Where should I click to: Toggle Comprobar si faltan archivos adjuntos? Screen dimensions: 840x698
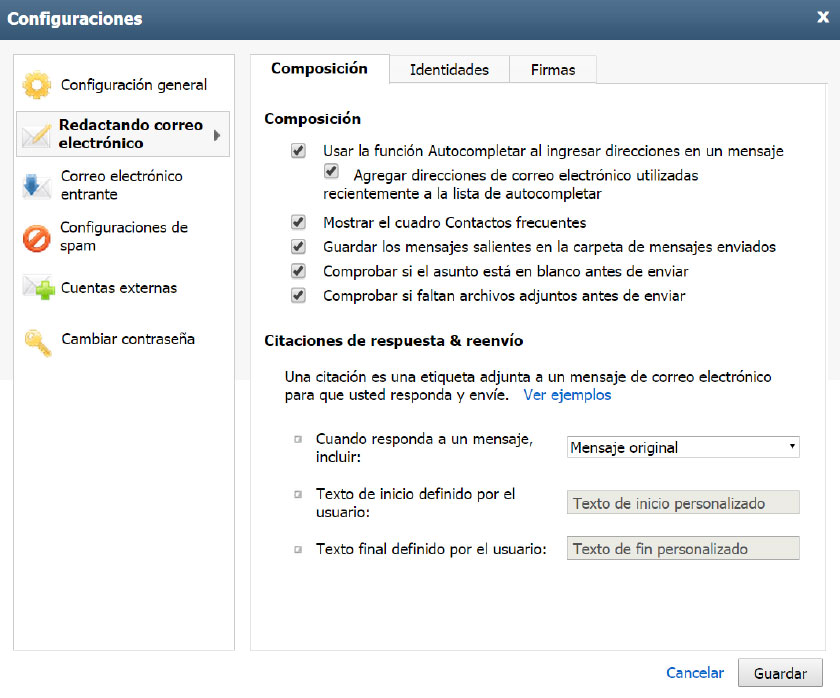[298, 296]
